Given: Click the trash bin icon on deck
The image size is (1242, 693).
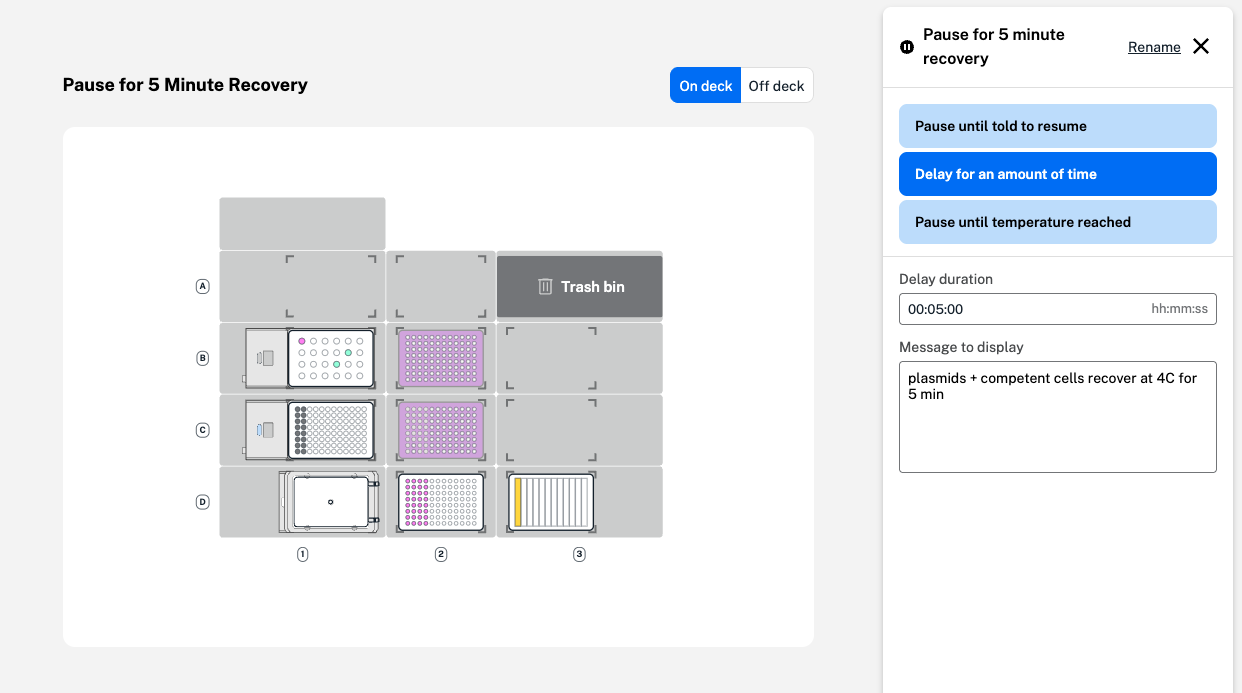Looking at the screenshot, I should 545,287.
